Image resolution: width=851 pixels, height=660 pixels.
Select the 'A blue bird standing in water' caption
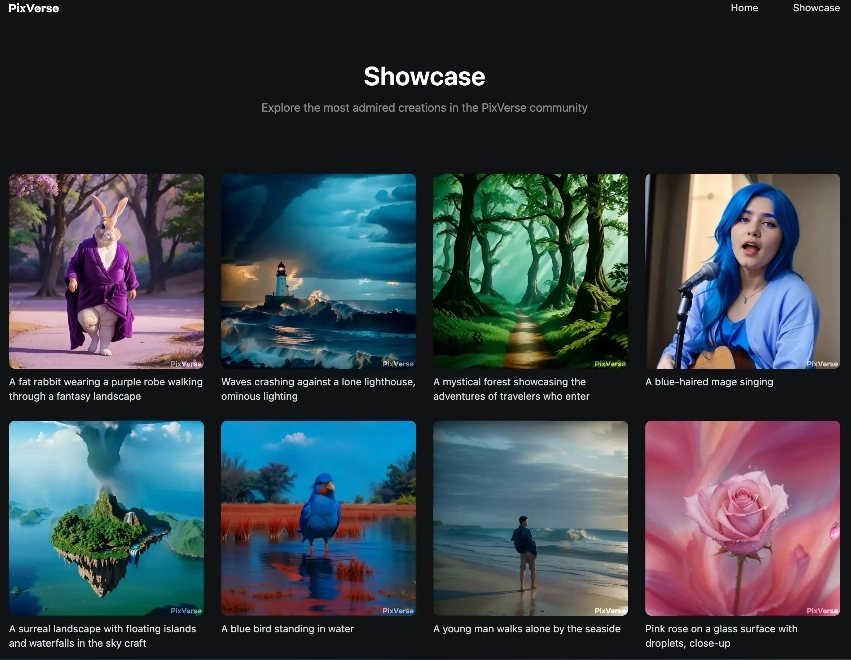coord(287,629)
